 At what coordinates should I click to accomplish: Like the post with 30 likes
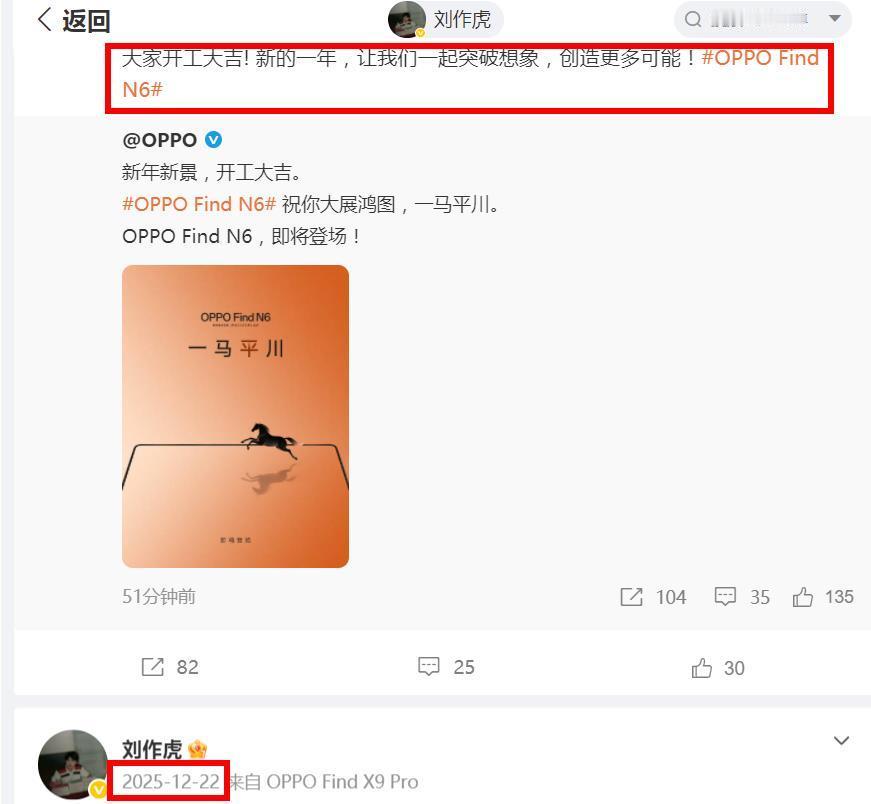pos(702,667)
